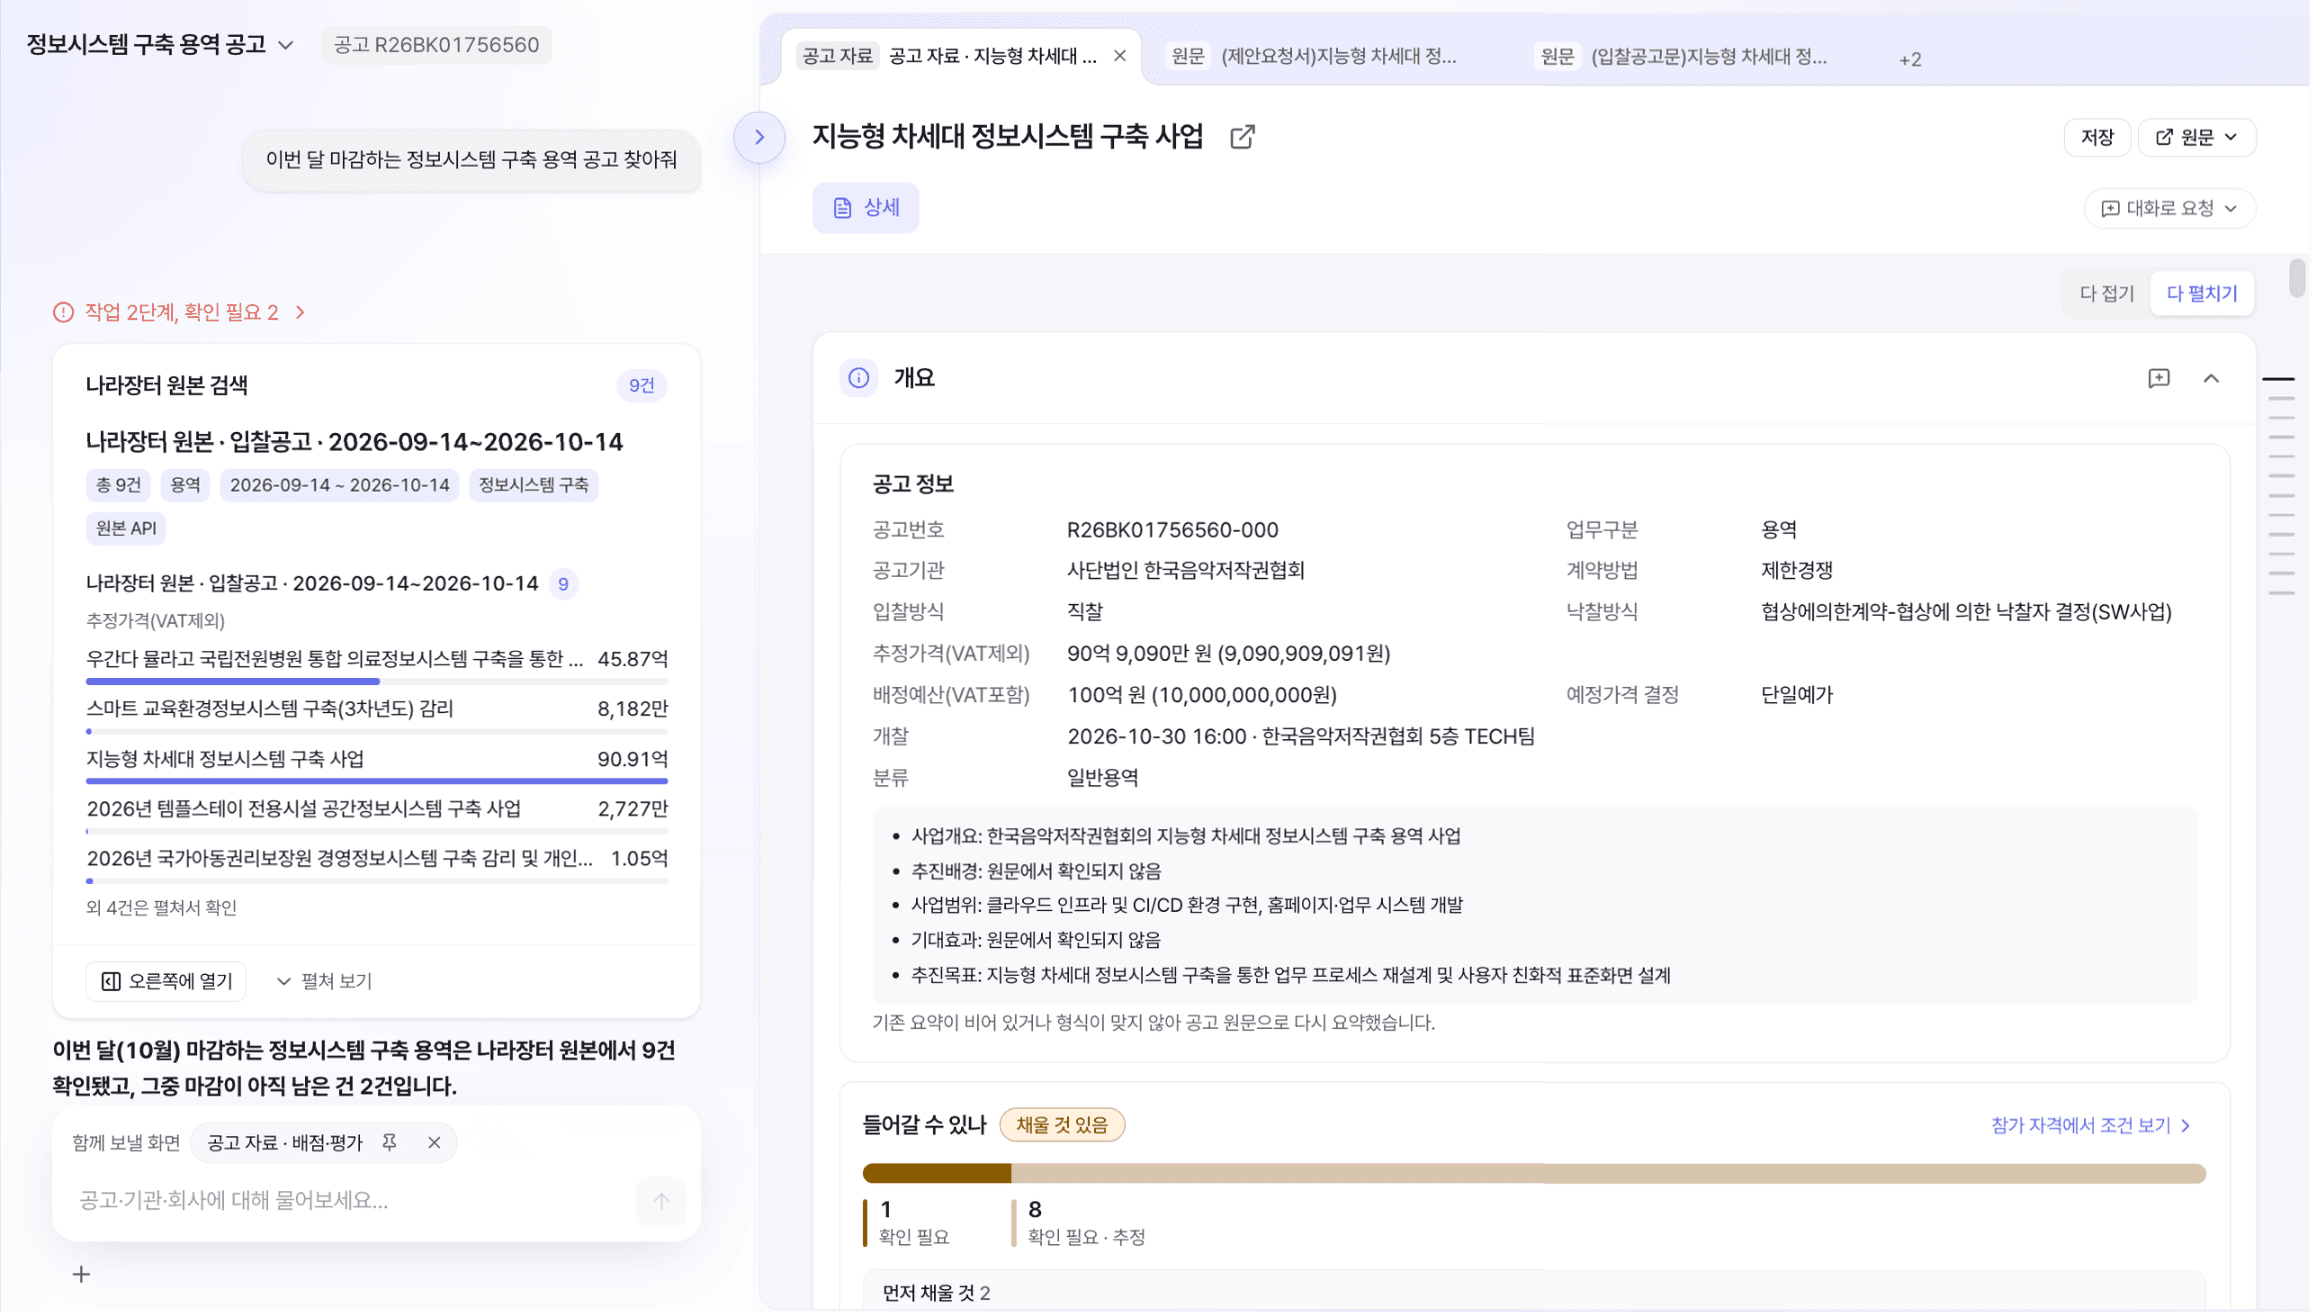Click the 공고 R26BK01756560 chip
2312x1312 pixels.
tap(436, 45)
